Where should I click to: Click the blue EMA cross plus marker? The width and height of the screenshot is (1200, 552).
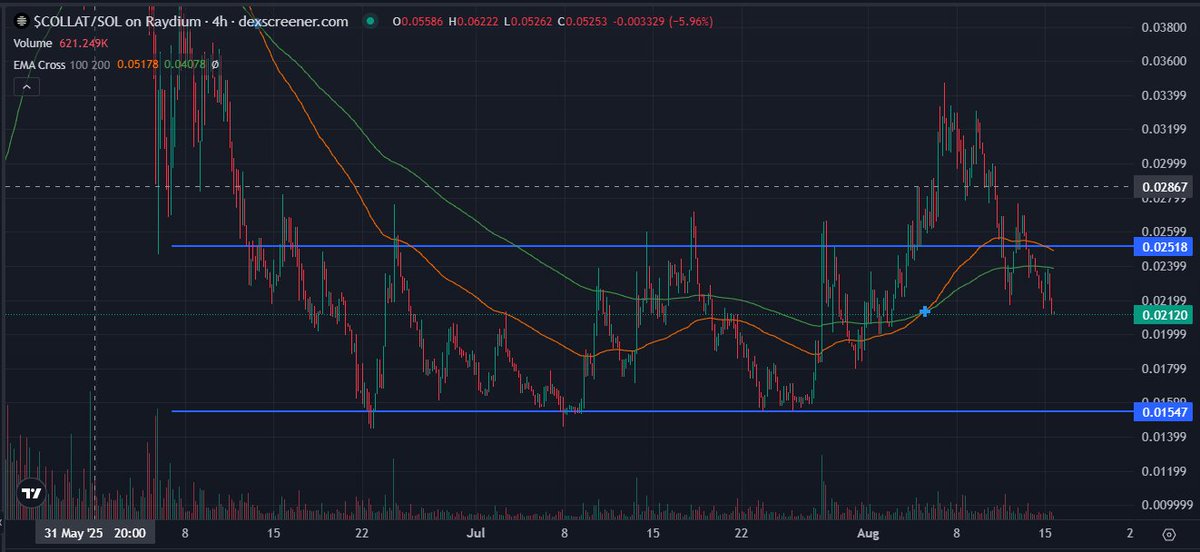pos(925,312)
